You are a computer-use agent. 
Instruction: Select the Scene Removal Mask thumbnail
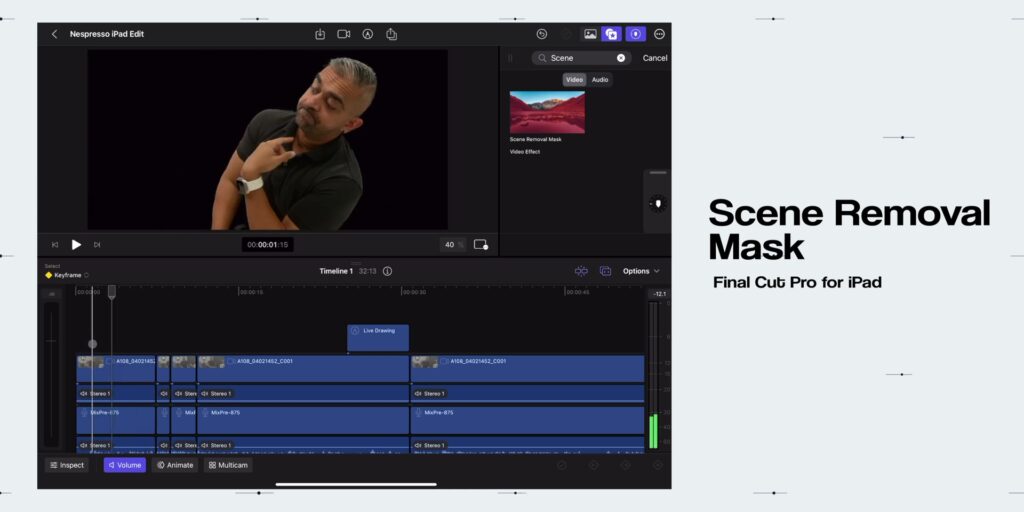pos(547,112)
